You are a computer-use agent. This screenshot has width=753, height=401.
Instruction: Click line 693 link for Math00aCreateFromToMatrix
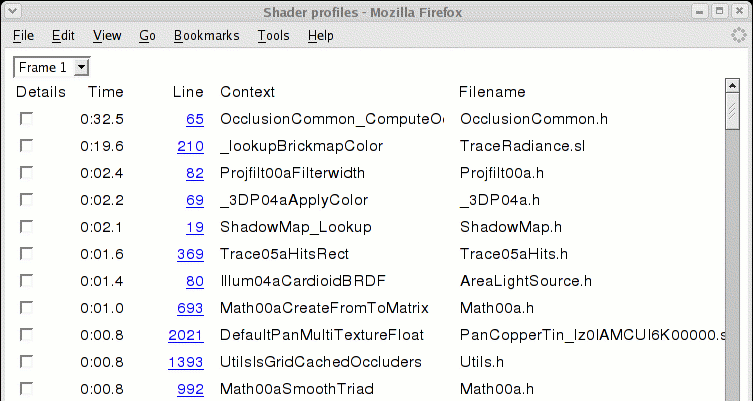click(x=190, y=308)
